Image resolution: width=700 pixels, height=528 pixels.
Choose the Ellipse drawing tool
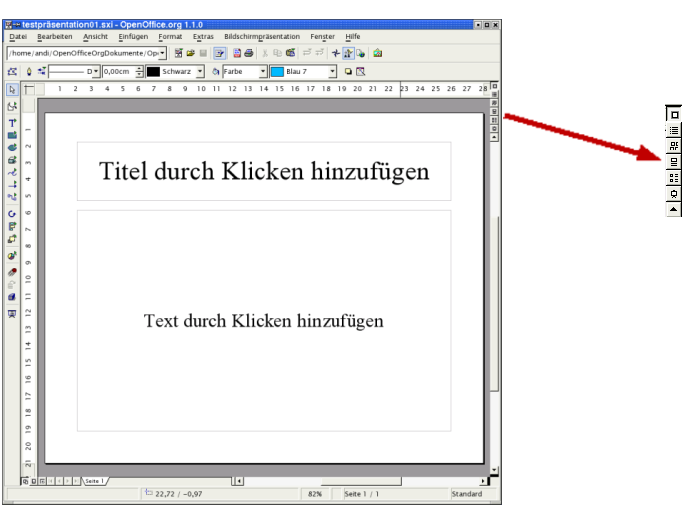pos(12,147)
